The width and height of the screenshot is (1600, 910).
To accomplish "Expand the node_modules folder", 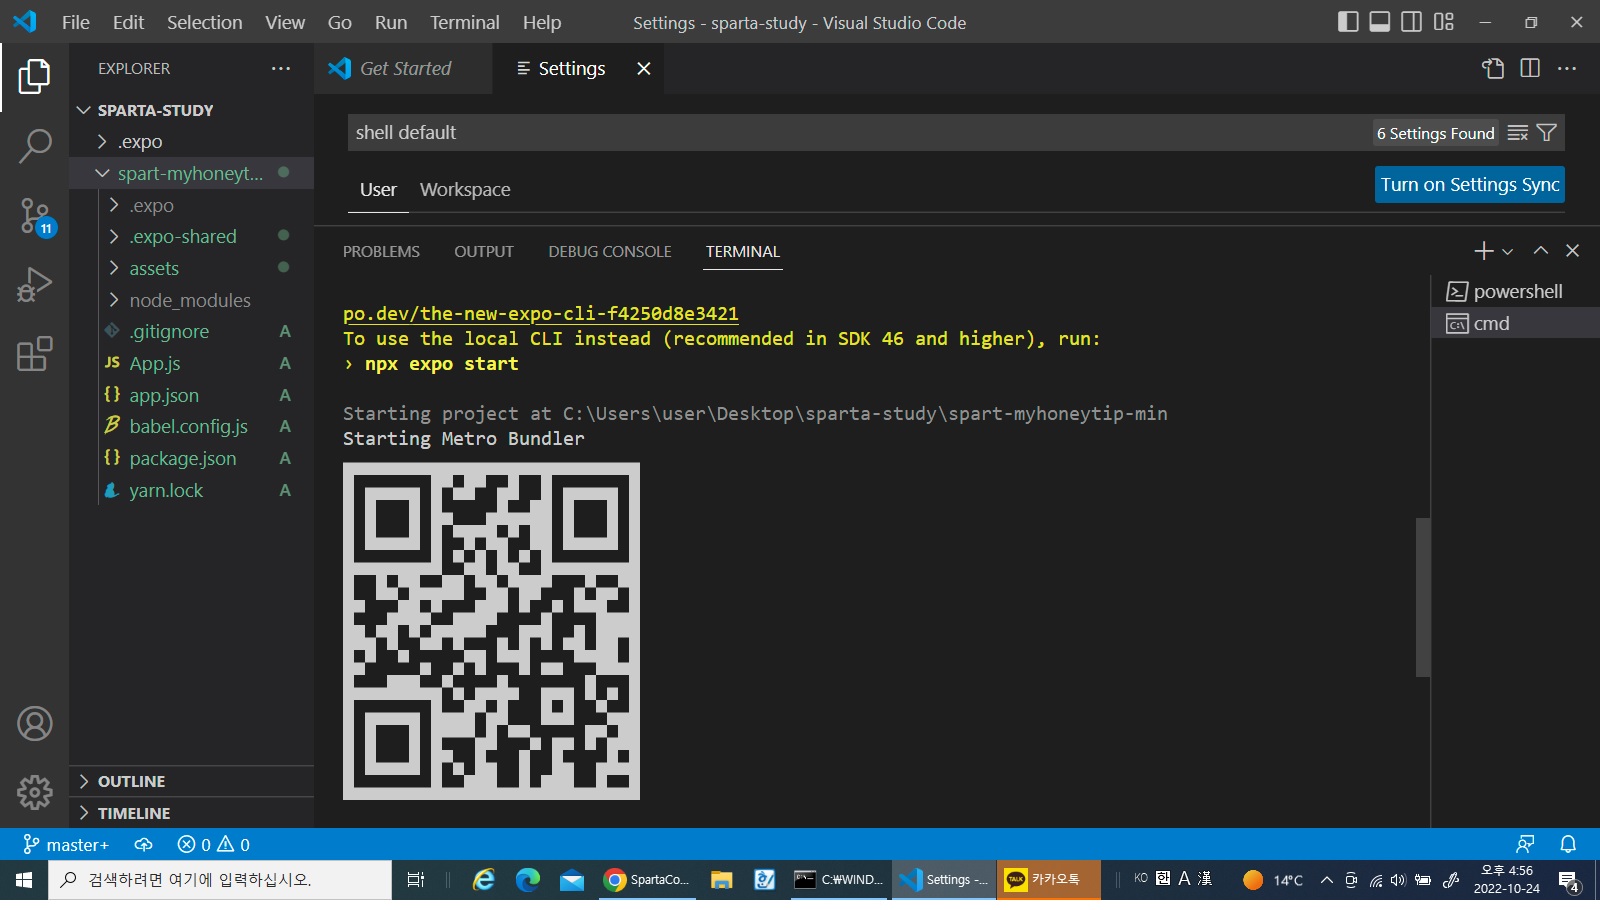I will click(x=192, y=300).
